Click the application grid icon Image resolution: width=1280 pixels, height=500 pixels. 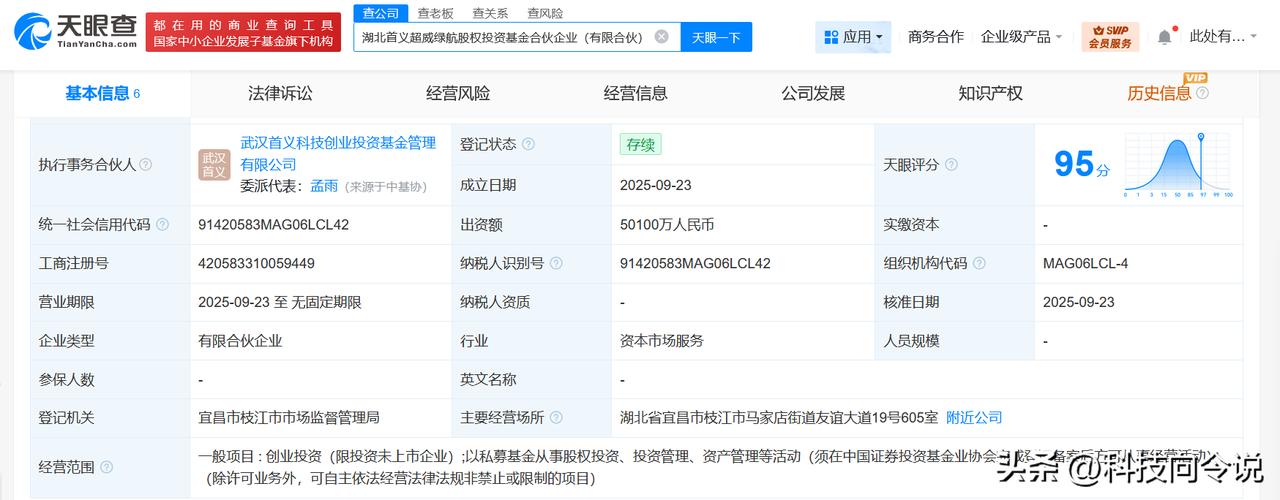pos(831,37)
